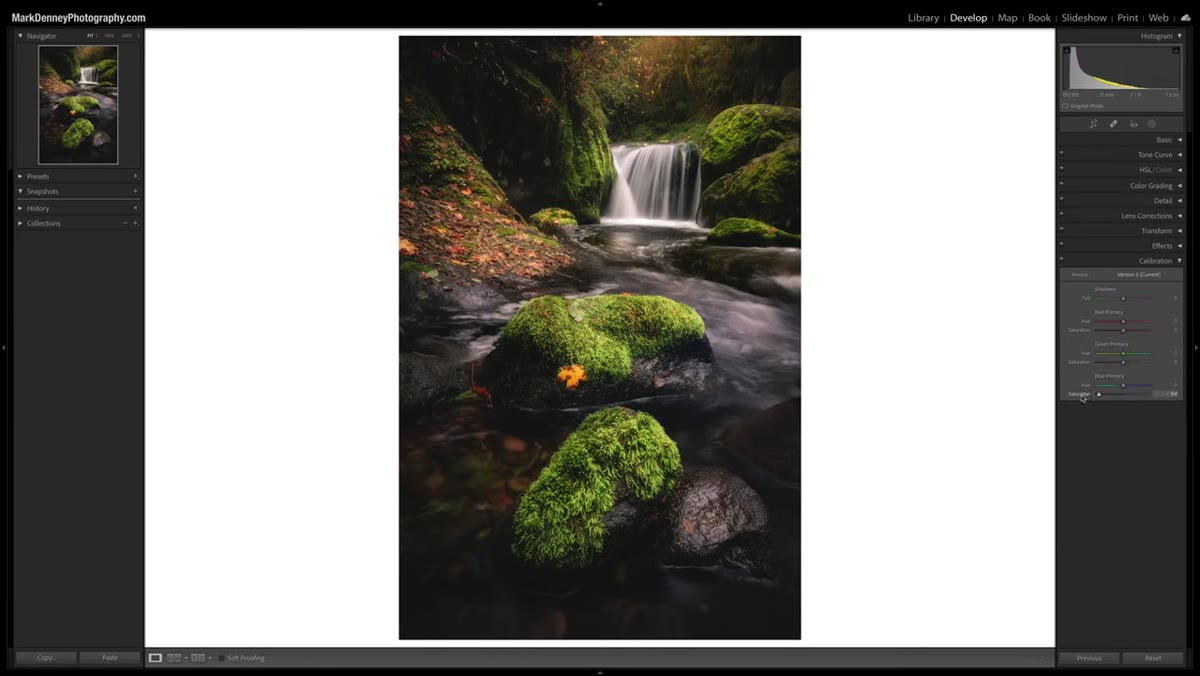Expand the Basic panel
This screenshot has width=1200, height=676.
click(x=1179, y=140)
